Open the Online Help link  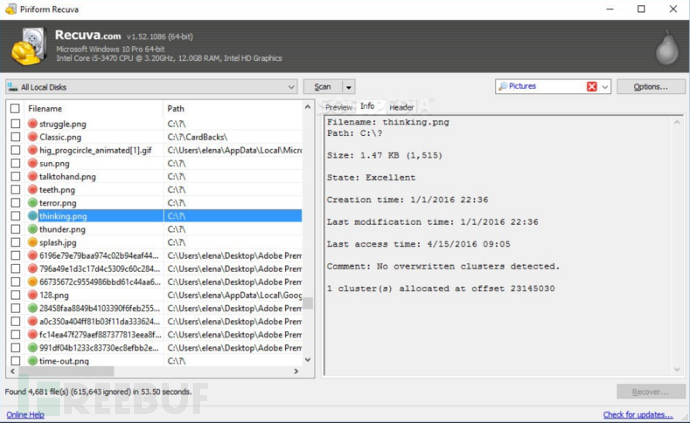point(25,415)
